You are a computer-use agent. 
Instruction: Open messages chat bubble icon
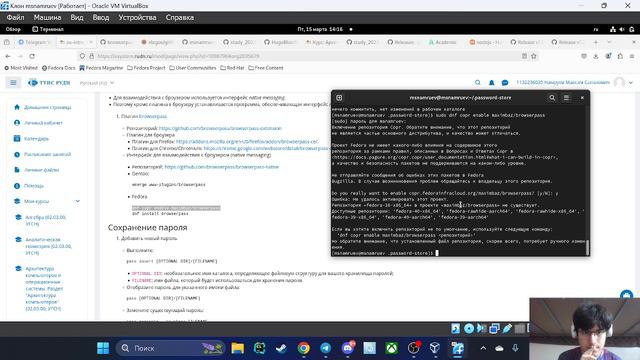[x=505, y=82]
